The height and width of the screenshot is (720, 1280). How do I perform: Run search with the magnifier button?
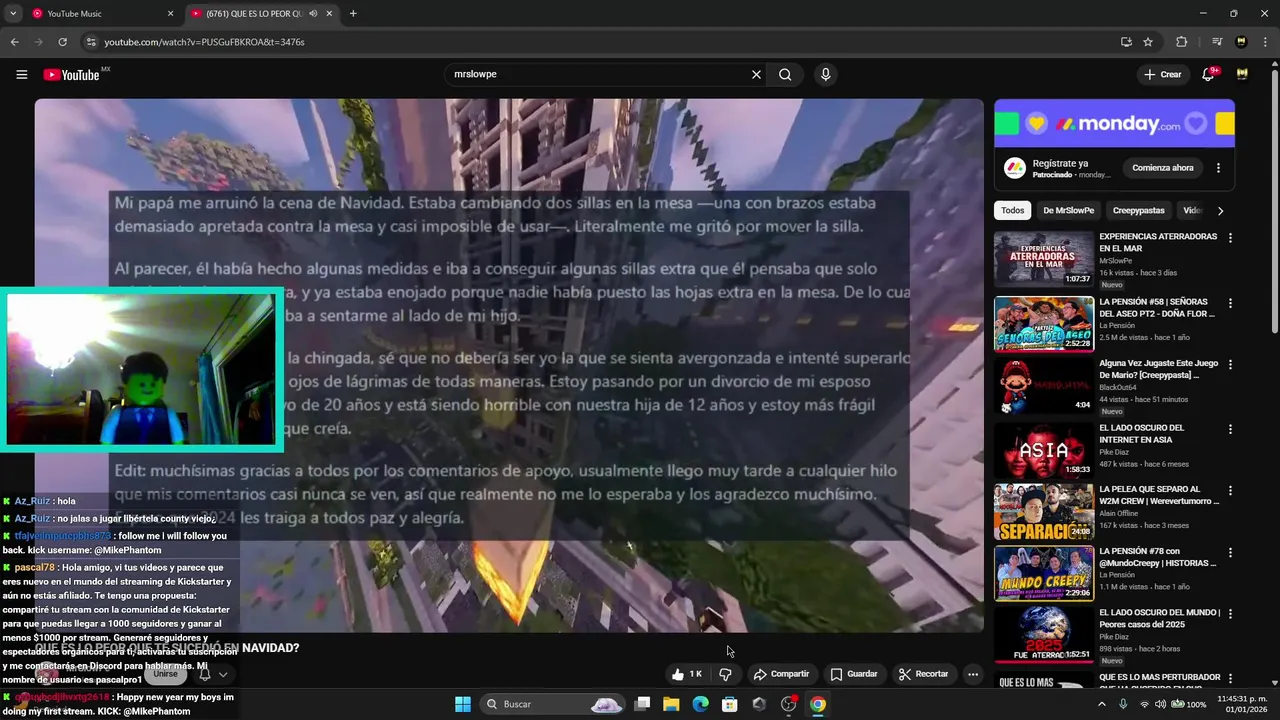tap(785, 74)
